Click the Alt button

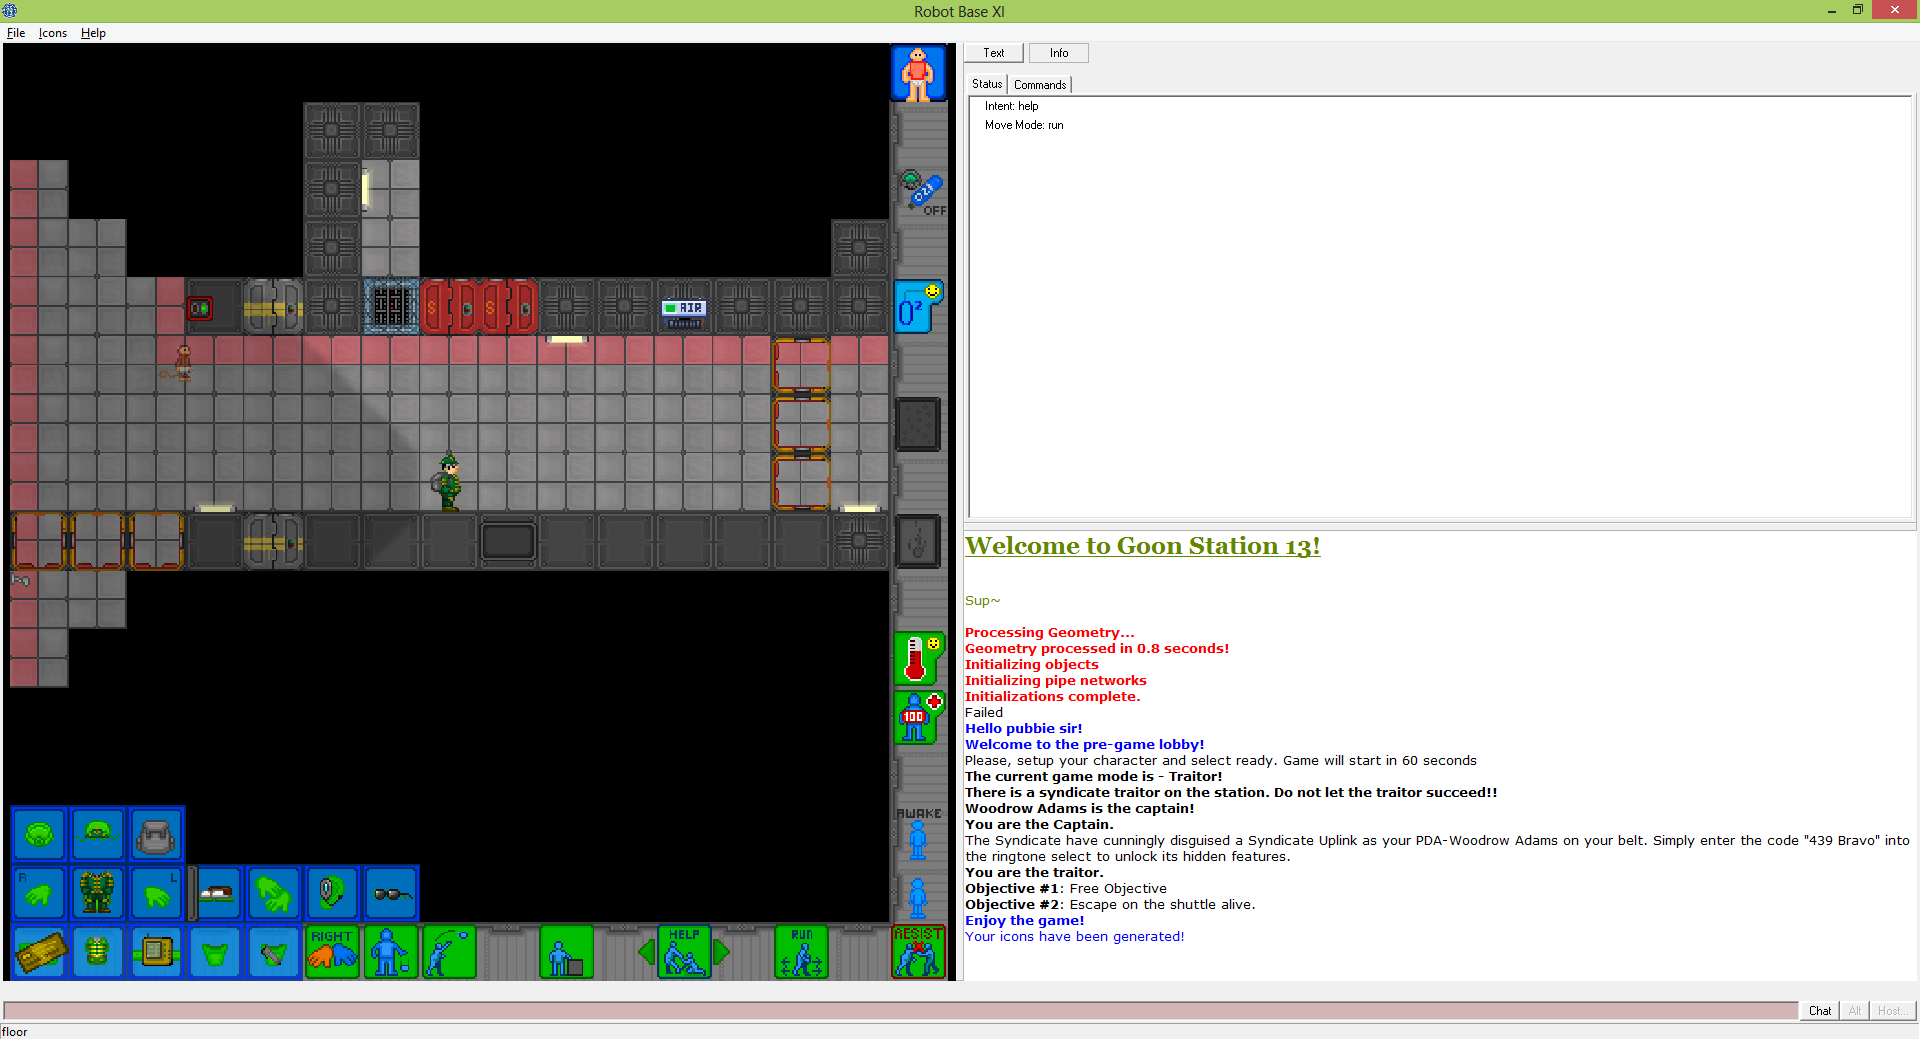(x=1855, y=1011)
